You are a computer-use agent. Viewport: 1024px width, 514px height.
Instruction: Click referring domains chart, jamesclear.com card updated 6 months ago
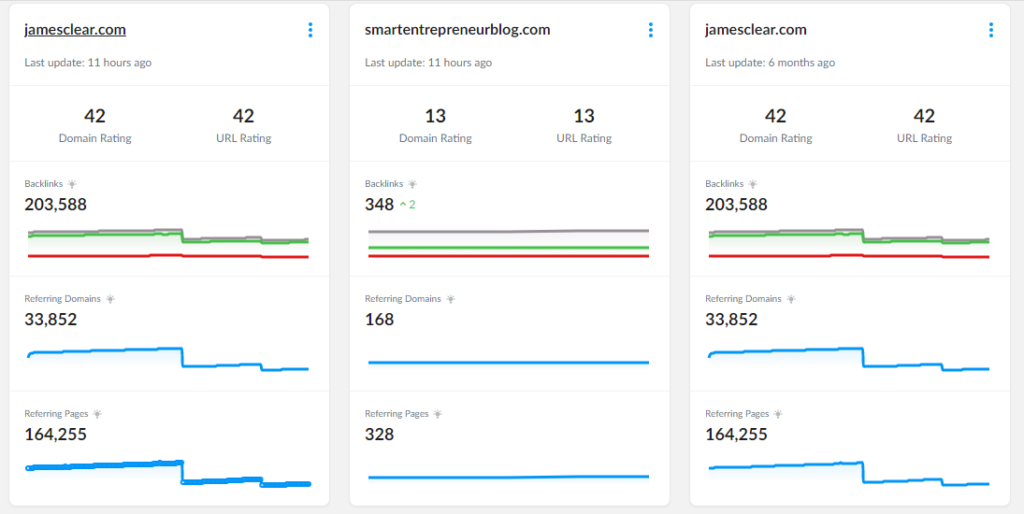tap(848, 359)
